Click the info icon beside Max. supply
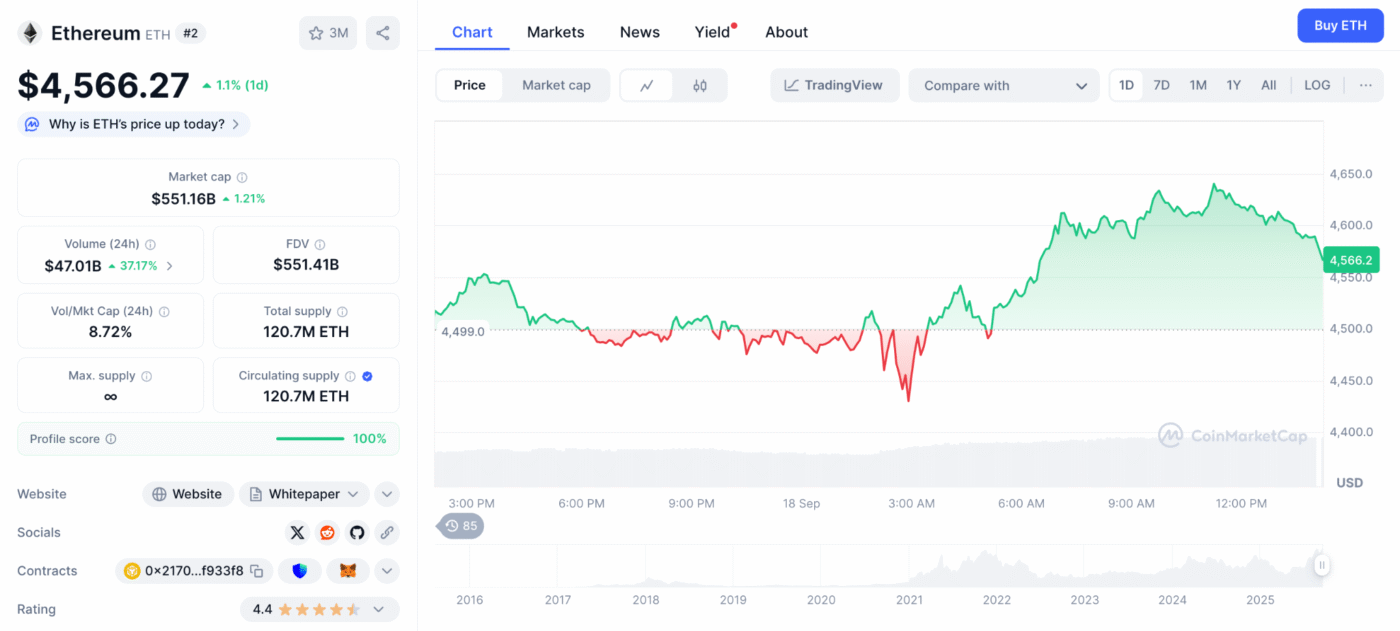Viewport: 1400px width, 631px height. click(147, 376)
